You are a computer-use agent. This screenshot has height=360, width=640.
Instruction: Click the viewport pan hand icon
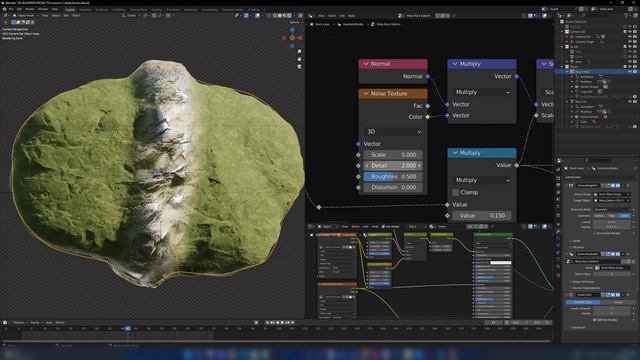pyautogui.click(x=299, y=59)
